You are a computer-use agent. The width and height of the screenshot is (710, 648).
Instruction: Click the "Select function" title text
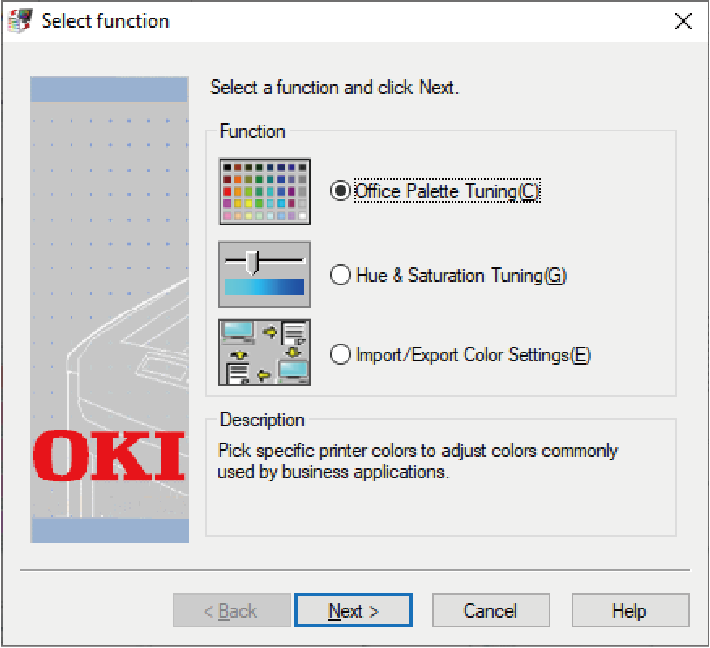[x=105, y=21]
